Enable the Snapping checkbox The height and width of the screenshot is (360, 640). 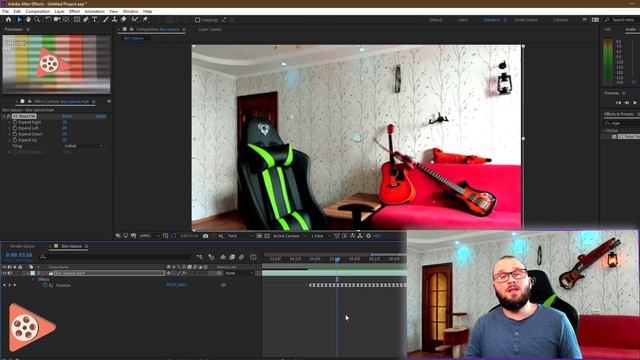tap(198, 20)
